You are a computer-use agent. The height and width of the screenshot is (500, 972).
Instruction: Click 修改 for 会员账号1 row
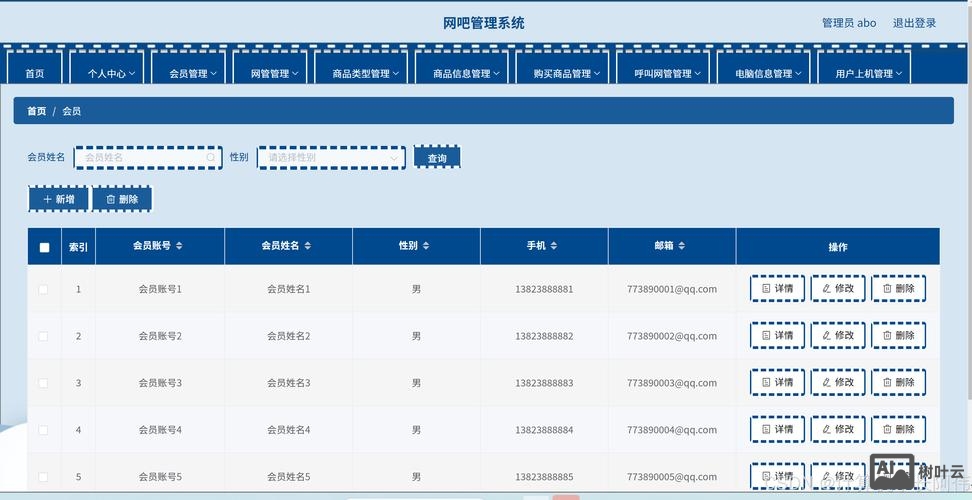838,289
